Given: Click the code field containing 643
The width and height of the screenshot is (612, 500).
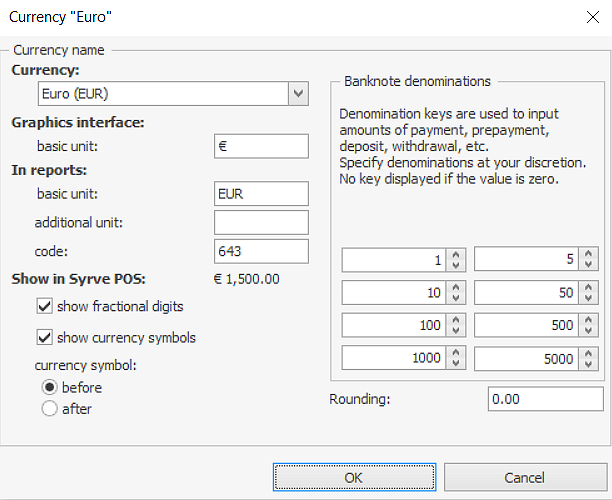Looking at the screenshot, I should click(261, 250).
